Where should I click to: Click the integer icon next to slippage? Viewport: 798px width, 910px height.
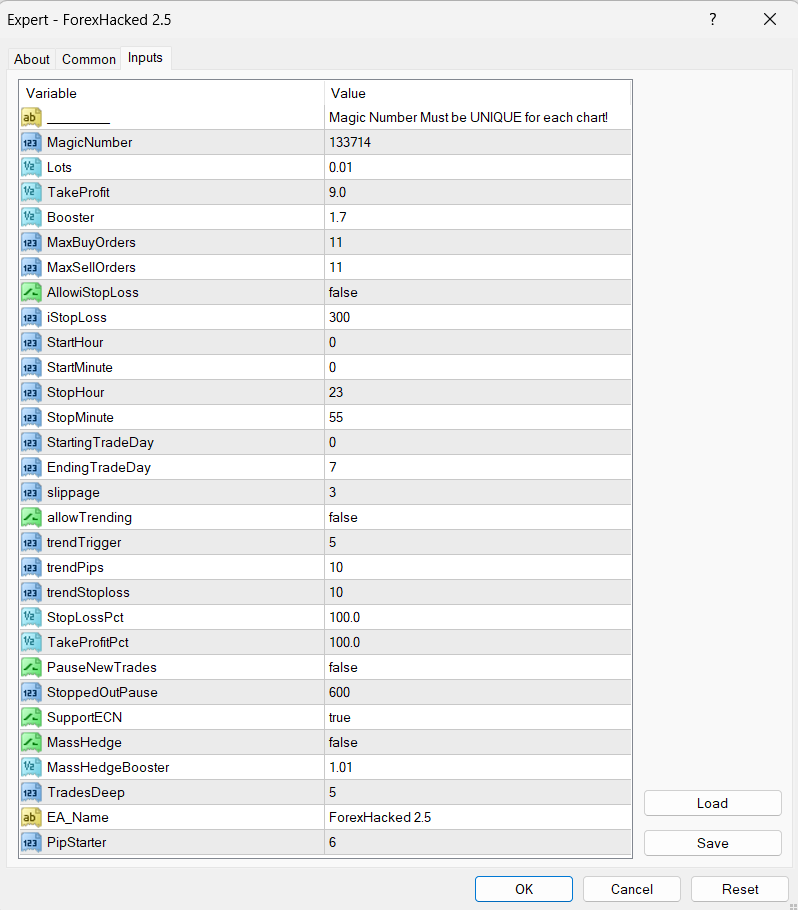click(x=31, y=492)
